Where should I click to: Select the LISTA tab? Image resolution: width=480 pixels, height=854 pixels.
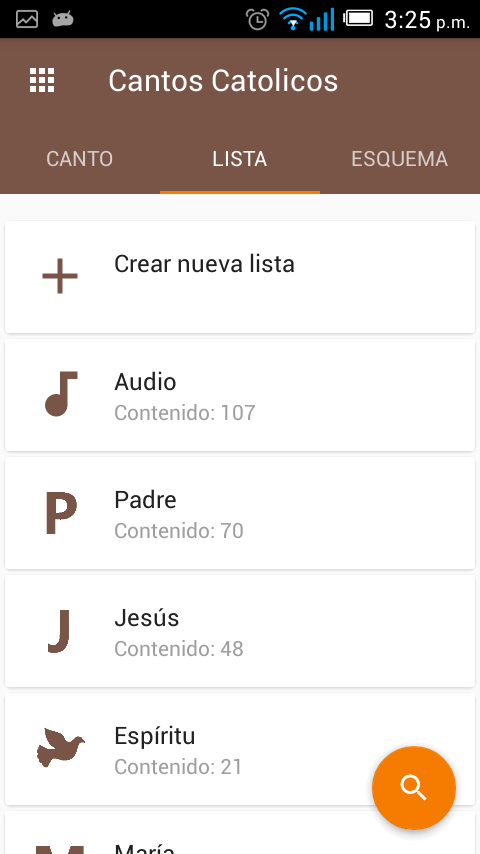pyautogui.click(x=240, y=159)
